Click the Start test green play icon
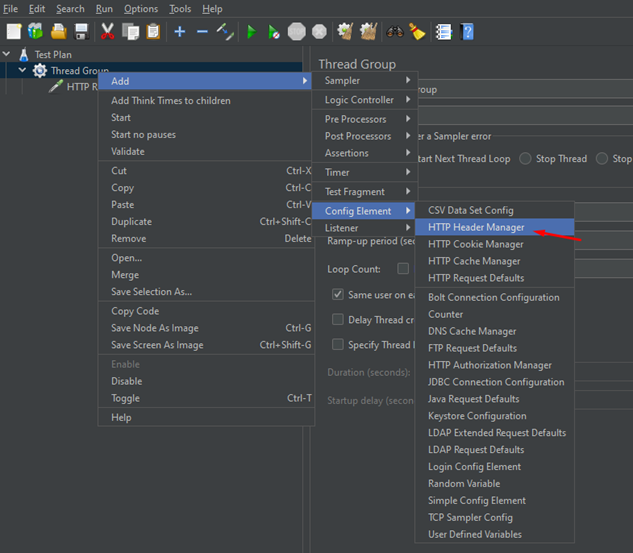 click(x=251, y=32)
